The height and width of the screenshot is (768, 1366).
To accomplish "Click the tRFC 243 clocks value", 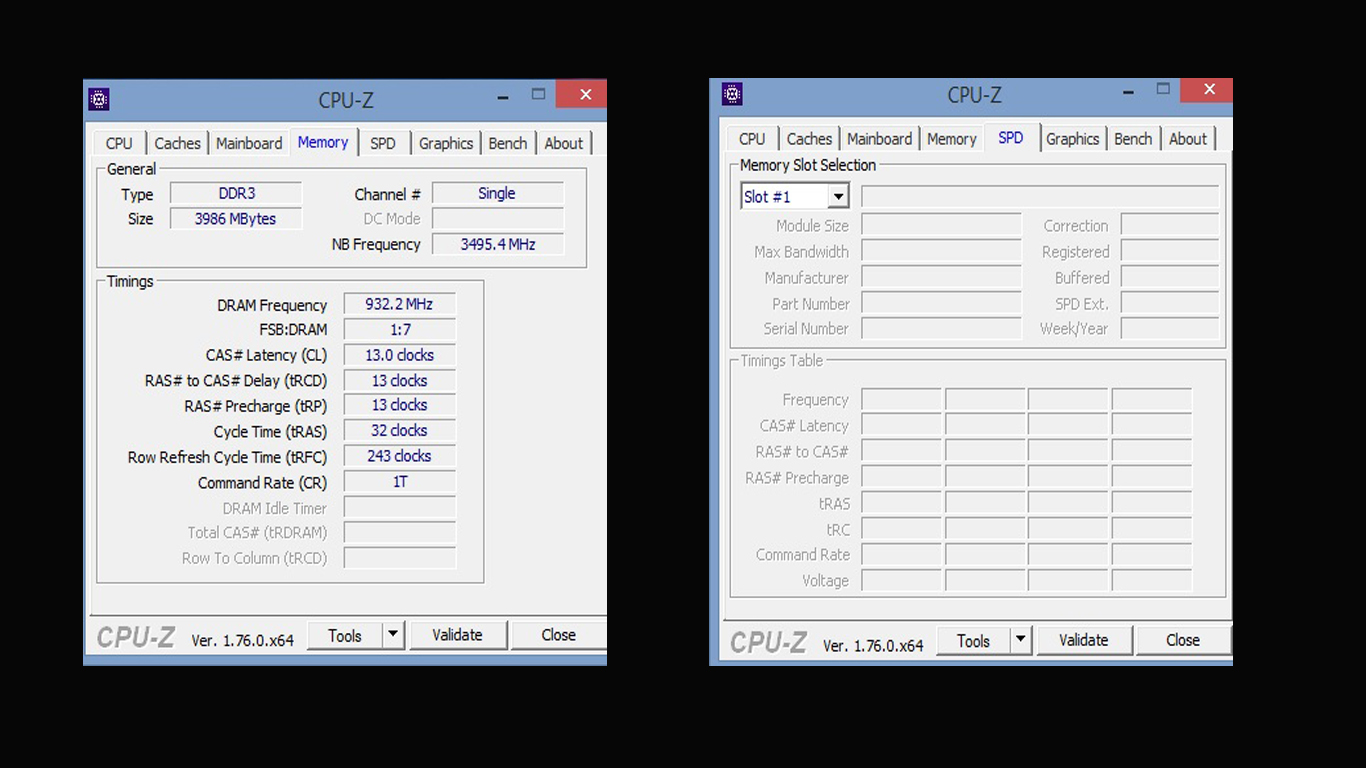I will (x=400, y=456).
